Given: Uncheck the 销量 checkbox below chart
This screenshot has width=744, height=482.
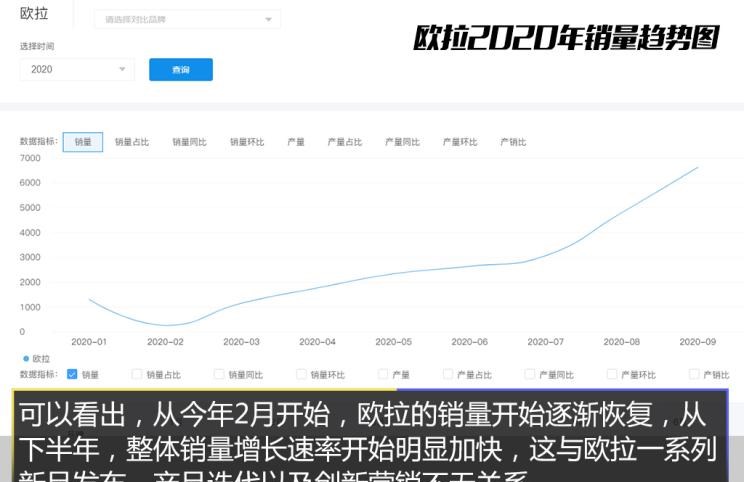Looking at the screenshot, I should (72, 374).
